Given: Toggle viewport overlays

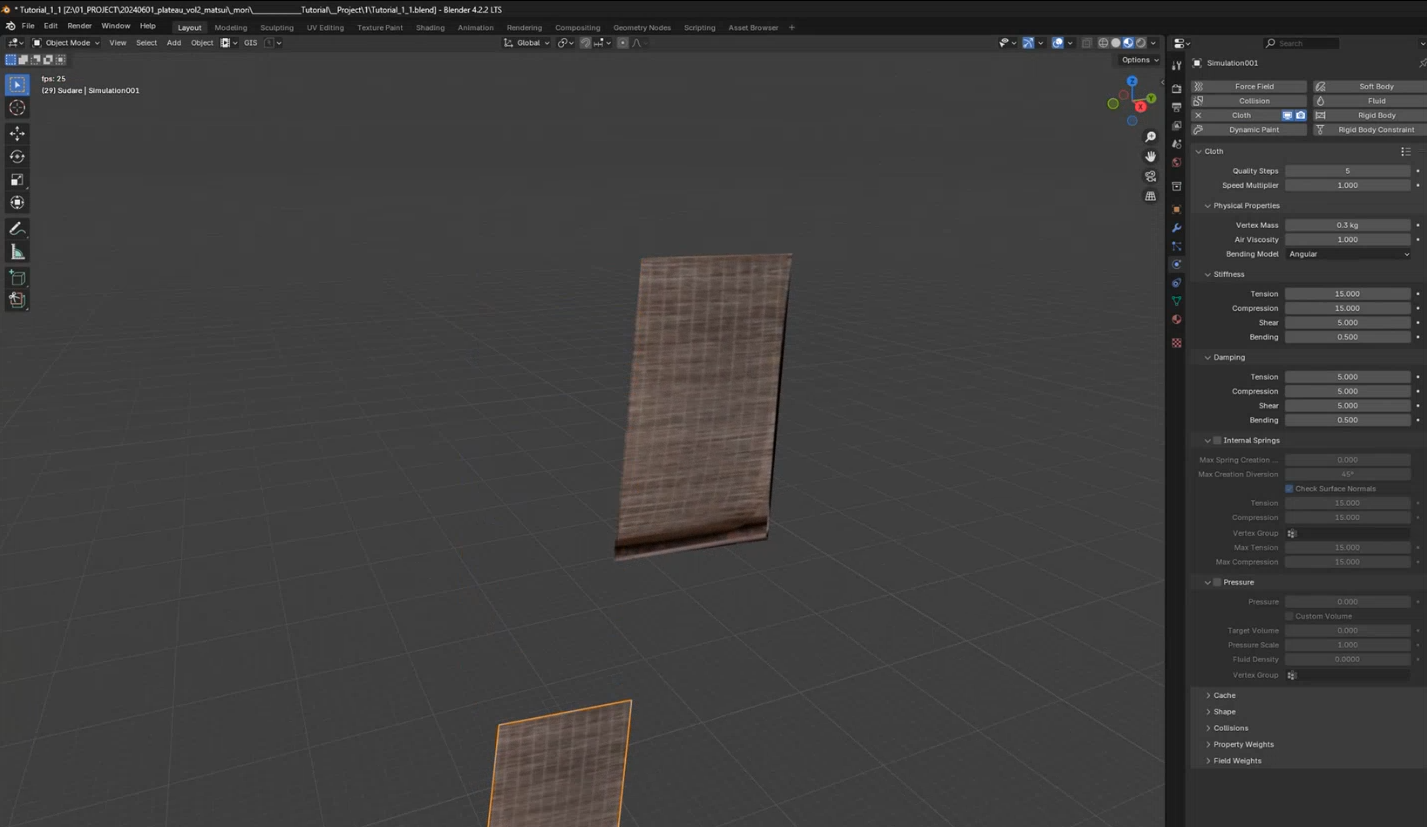Looking at the screenshot, I should (1058, 43).
